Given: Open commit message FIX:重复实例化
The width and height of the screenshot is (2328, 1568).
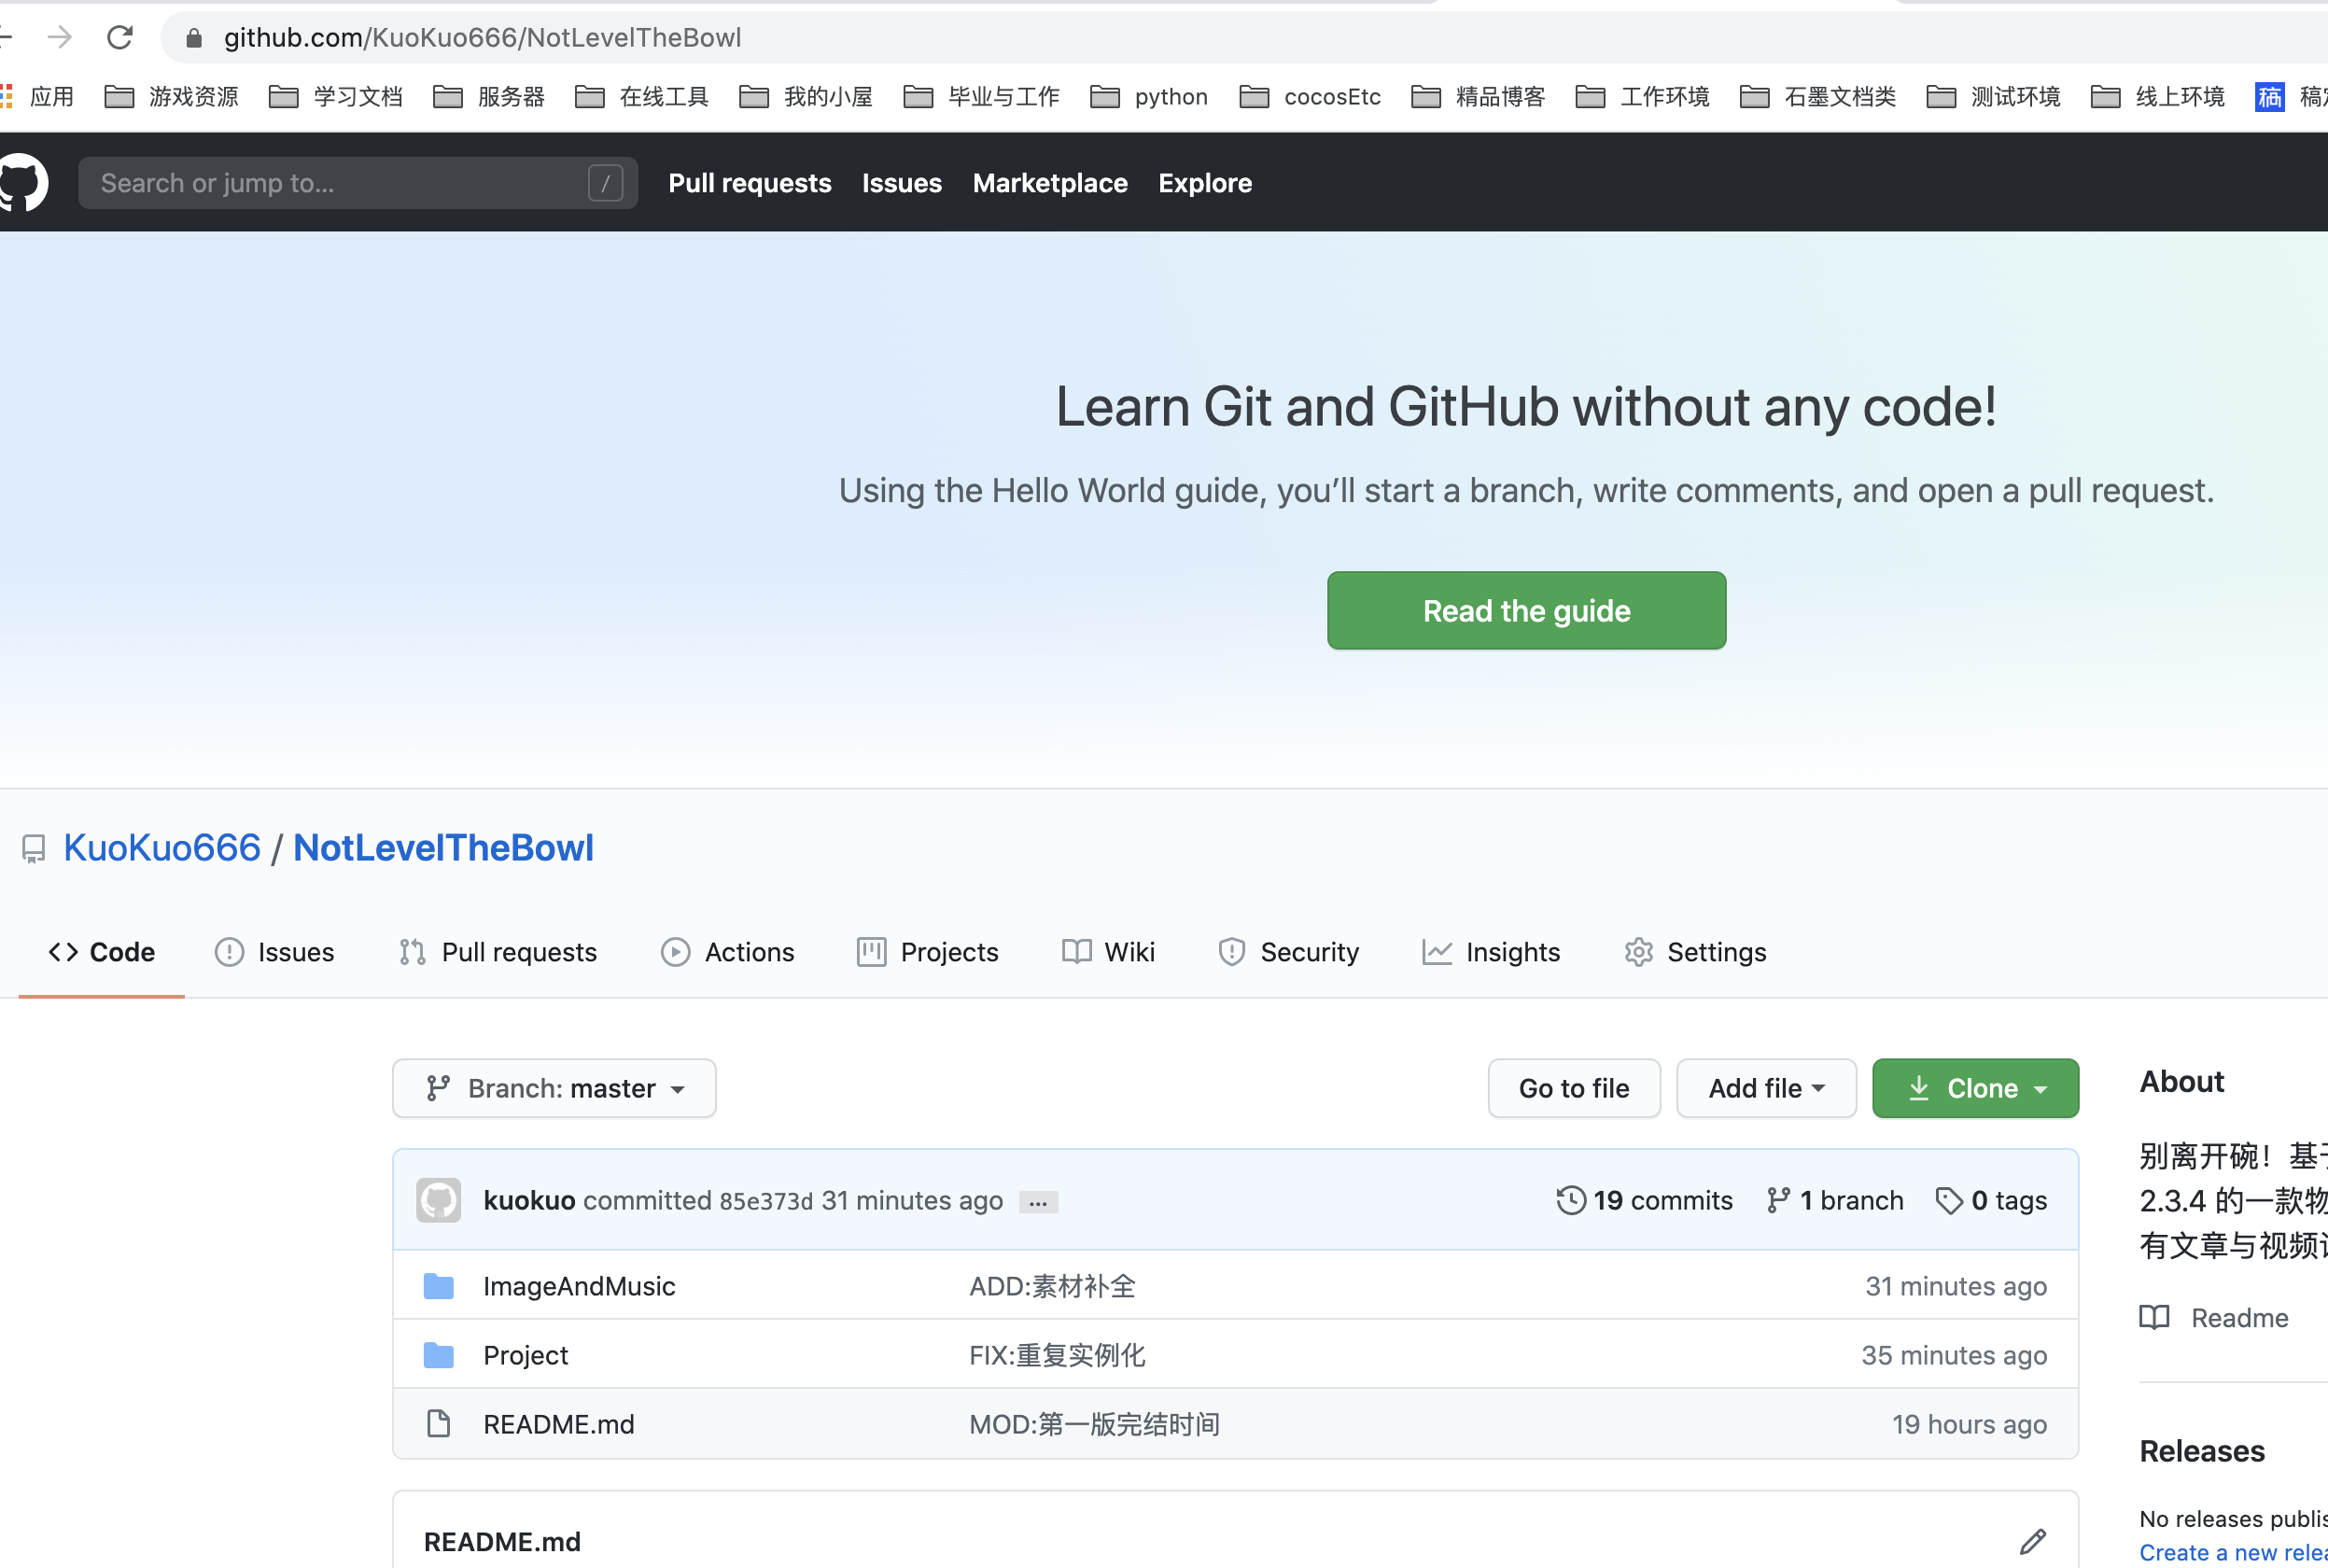Looking at the screenshot, I should point(1057,1355).
